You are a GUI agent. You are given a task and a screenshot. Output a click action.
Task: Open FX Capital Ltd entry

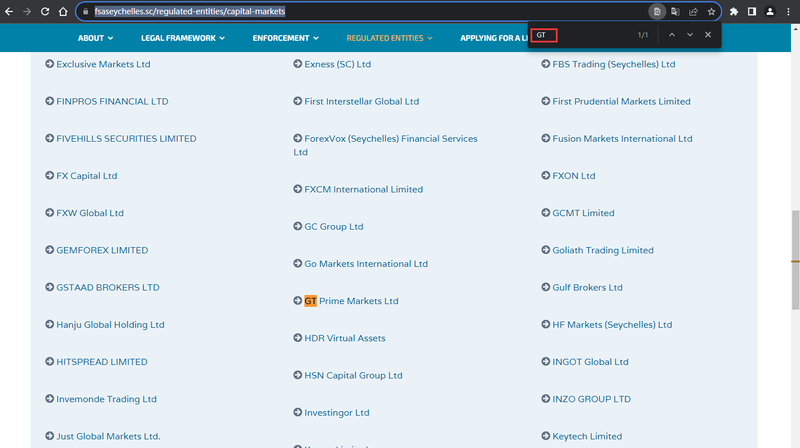[87, 176]
